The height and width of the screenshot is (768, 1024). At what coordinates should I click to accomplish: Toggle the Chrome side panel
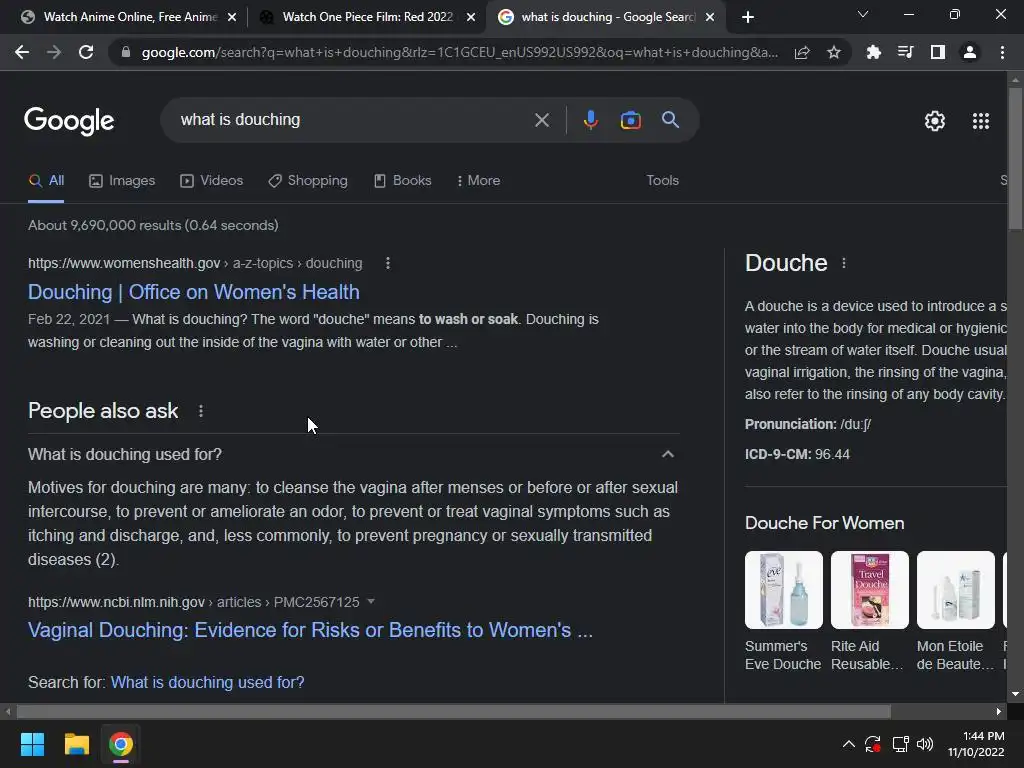[x=938, y=52]
